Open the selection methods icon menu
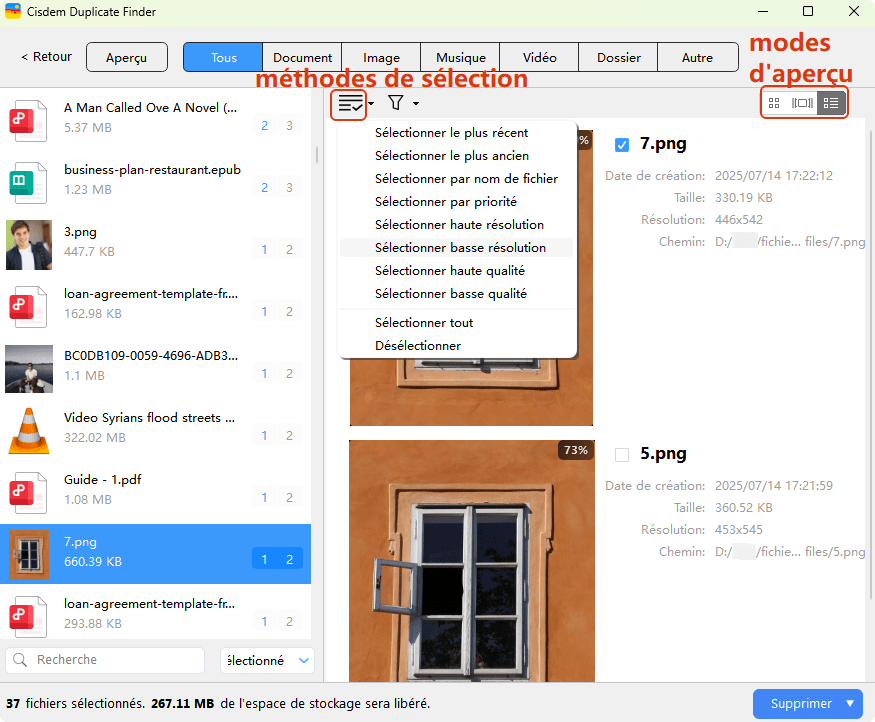875x722 pixels. tap(348, 102)
